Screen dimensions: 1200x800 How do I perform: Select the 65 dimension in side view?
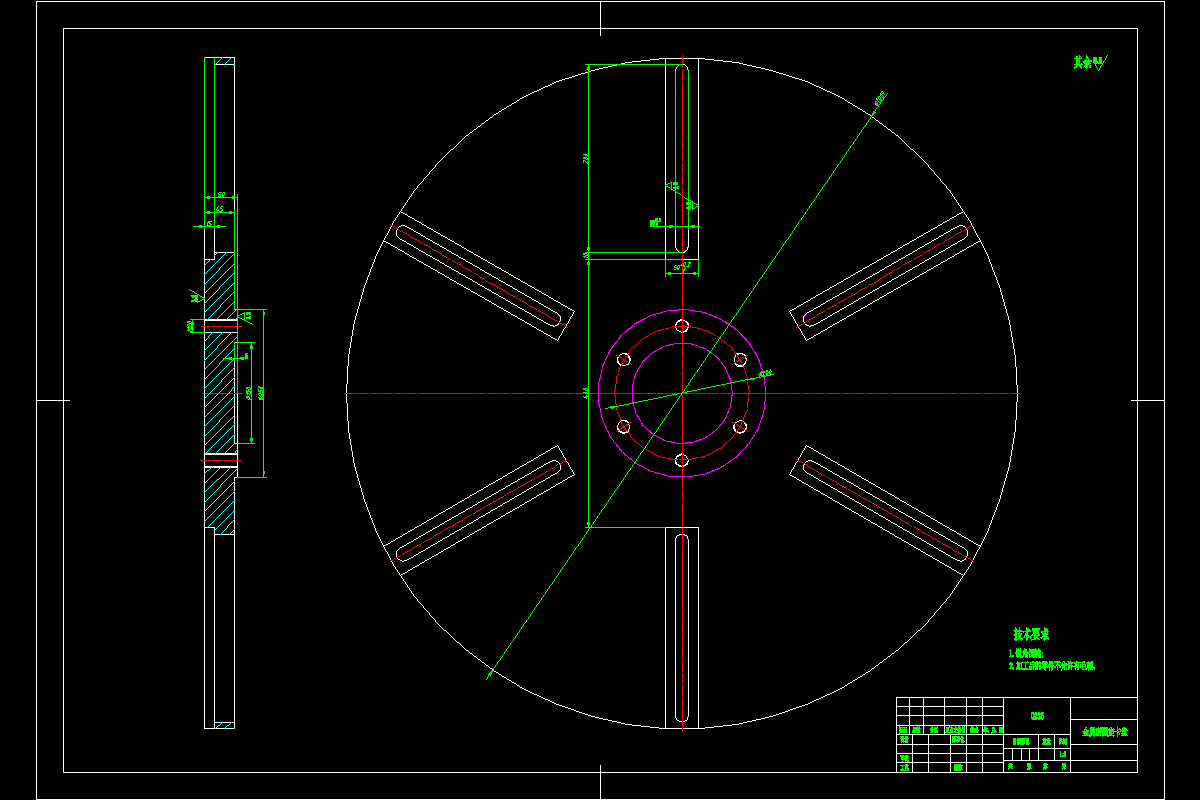(219, 209)
